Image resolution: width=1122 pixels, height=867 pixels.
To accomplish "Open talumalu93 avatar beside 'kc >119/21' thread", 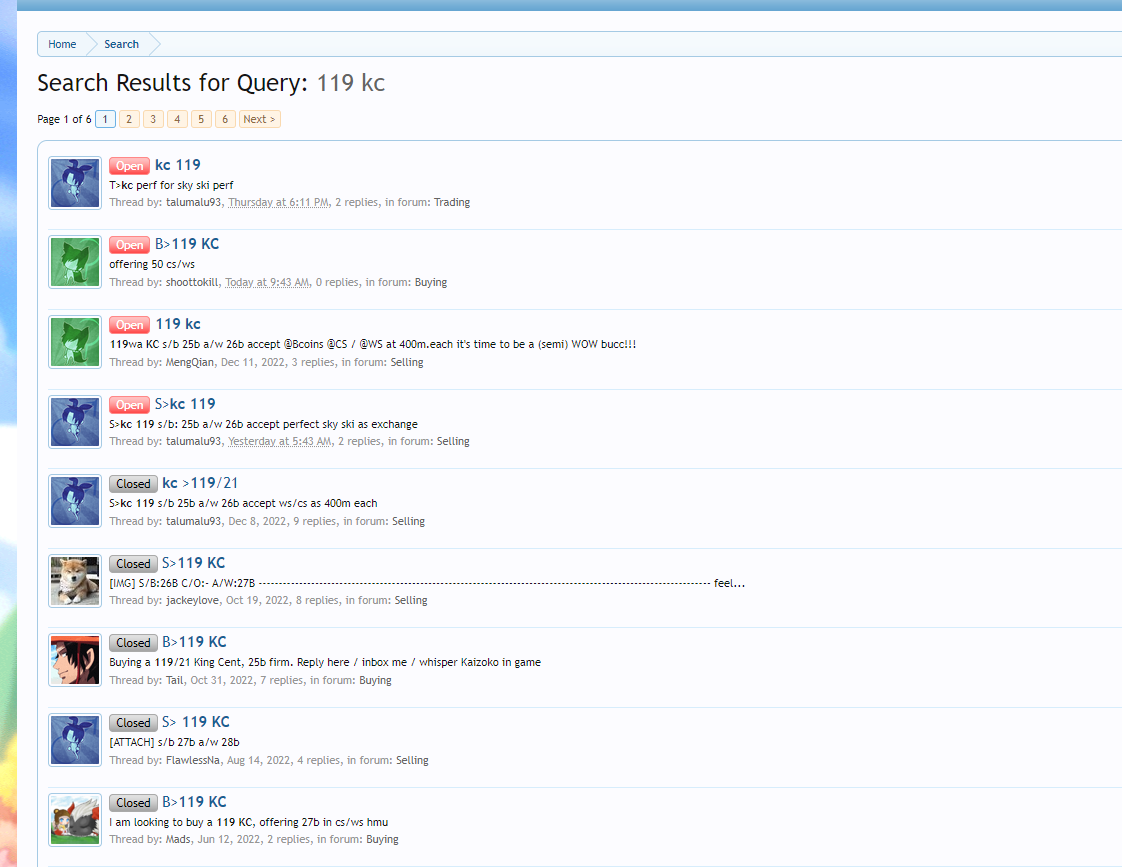I will (x=74, y=501).
